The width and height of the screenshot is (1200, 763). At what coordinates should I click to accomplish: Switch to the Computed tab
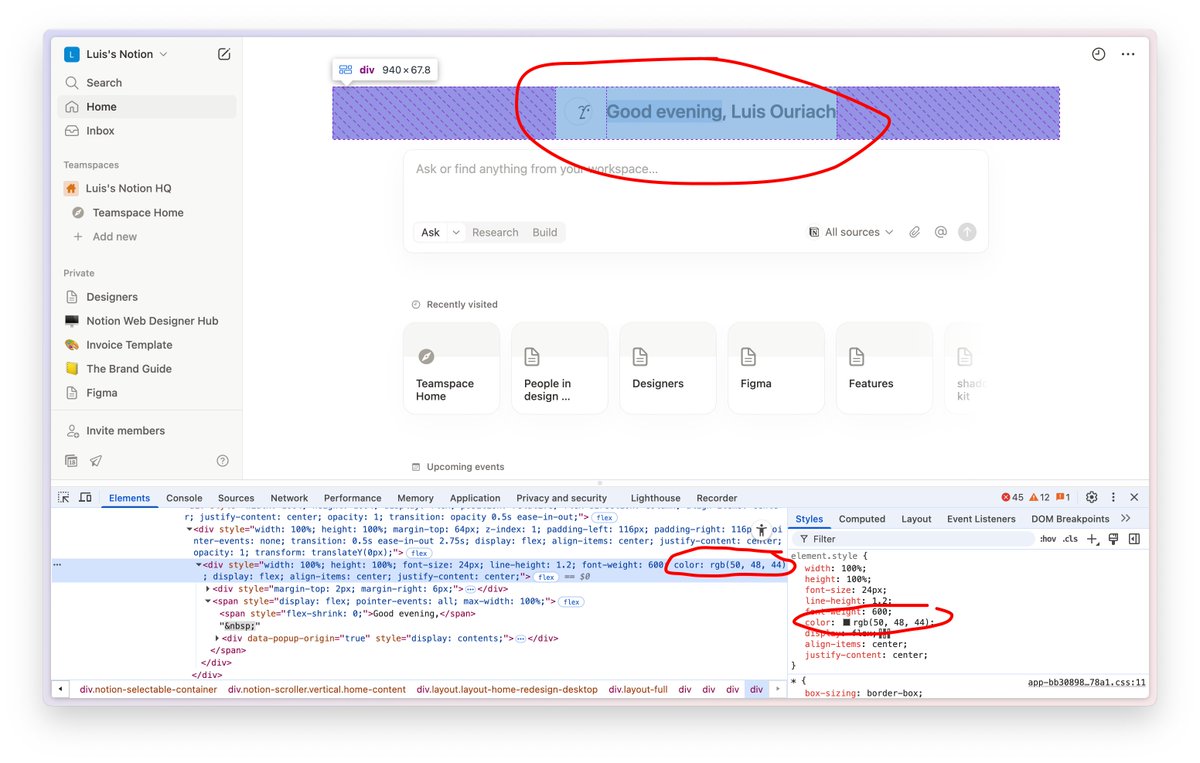click(862, 519)
